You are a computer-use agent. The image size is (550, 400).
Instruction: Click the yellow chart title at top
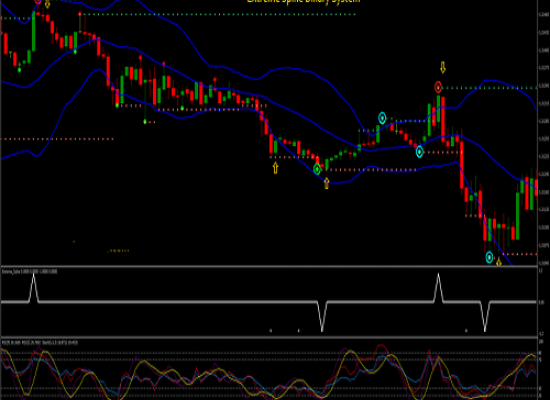303,1
